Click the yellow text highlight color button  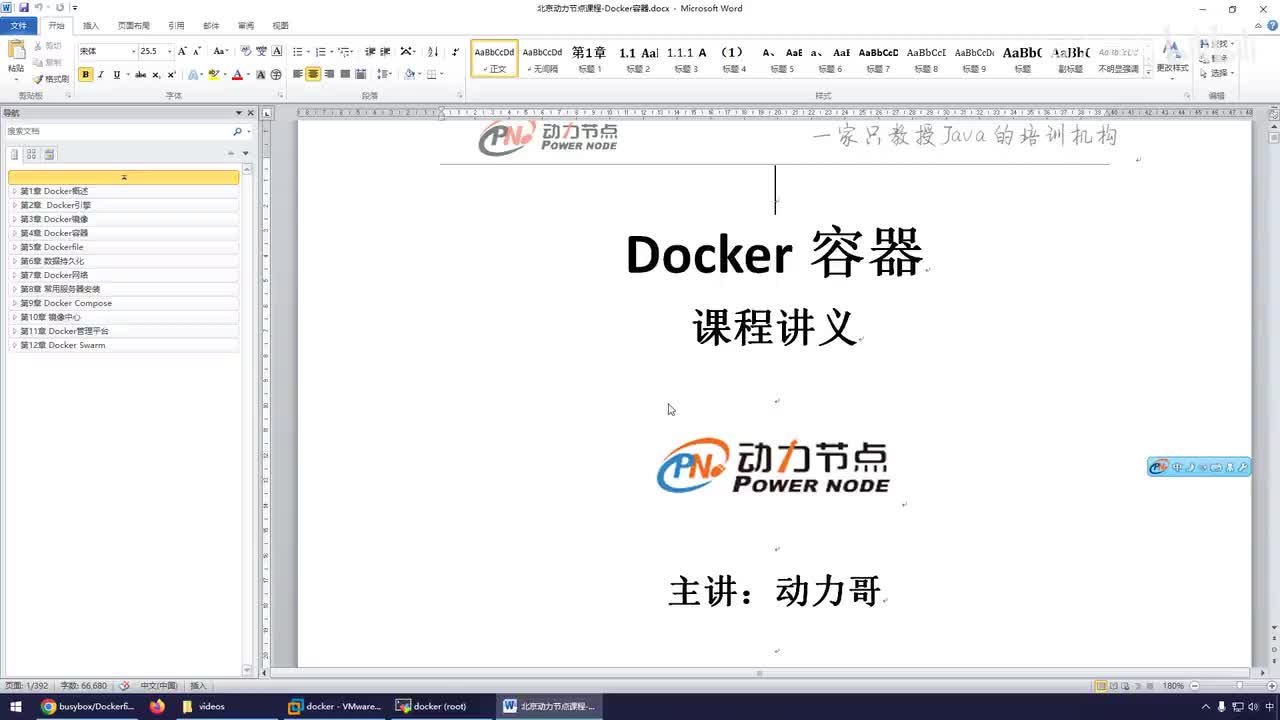(213, 75)
